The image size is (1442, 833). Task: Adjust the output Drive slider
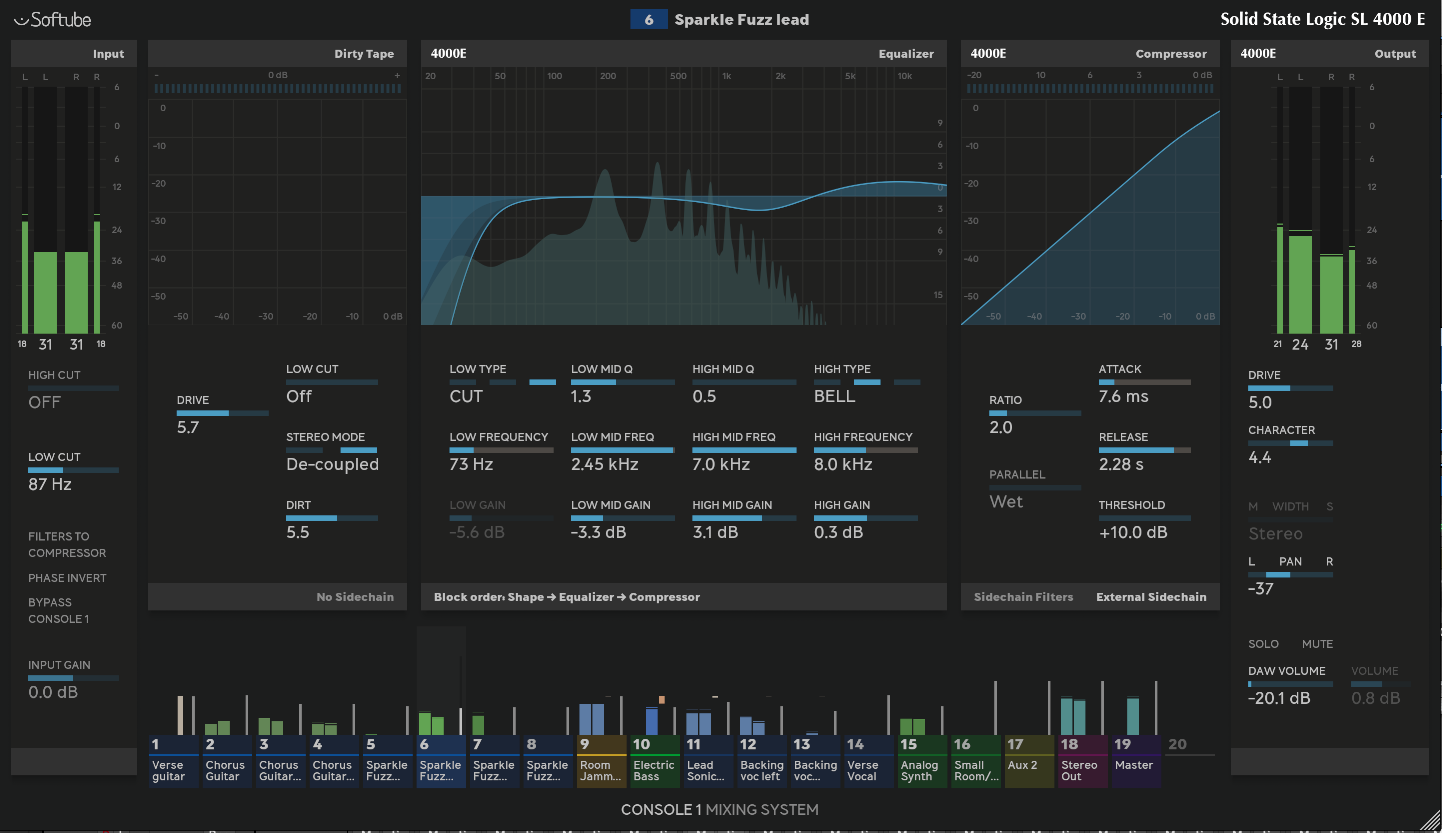1291,388
